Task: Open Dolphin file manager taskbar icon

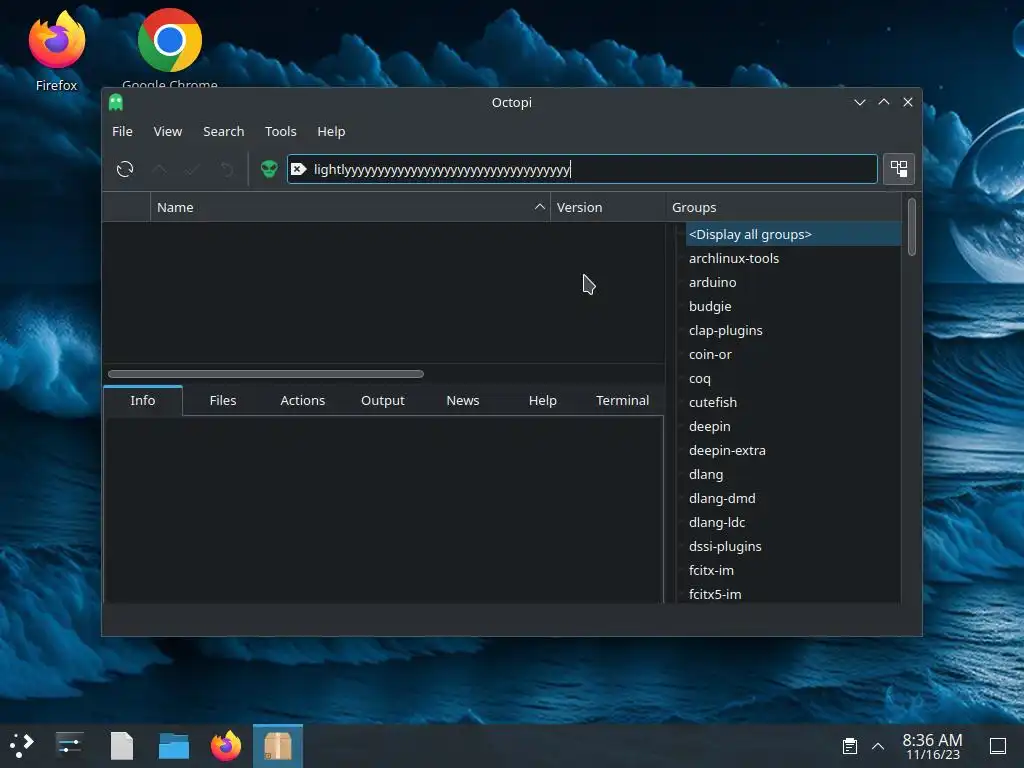Action: (x=174, y=745)
